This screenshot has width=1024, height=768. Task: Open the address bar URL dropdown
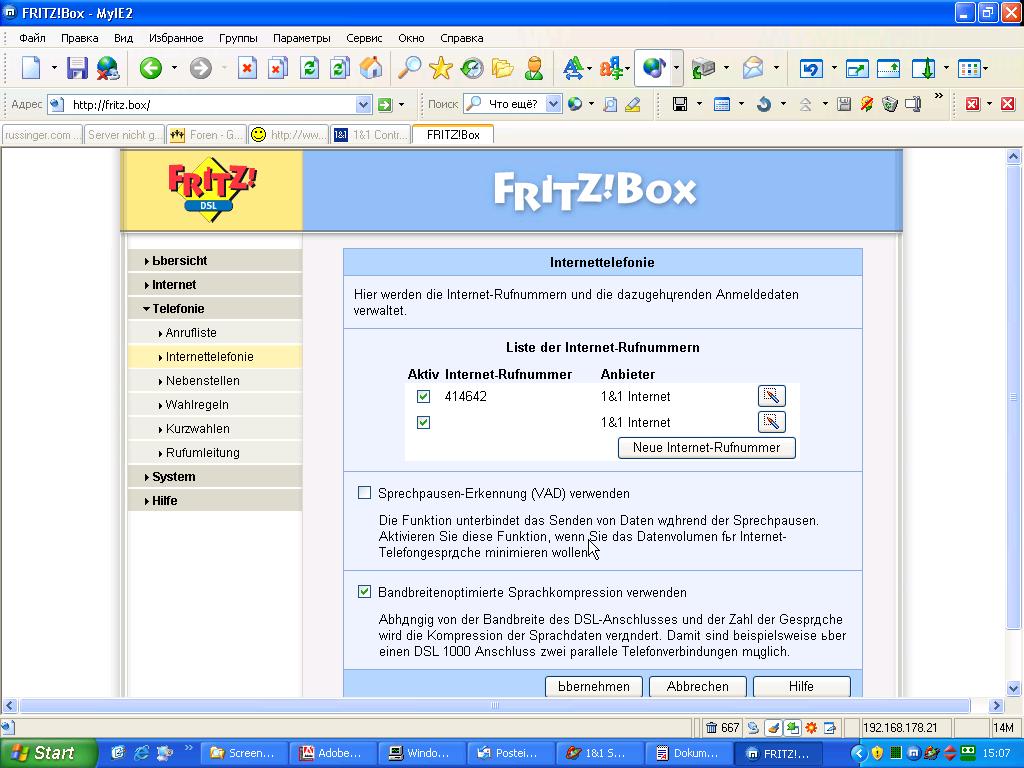point(363,104)
